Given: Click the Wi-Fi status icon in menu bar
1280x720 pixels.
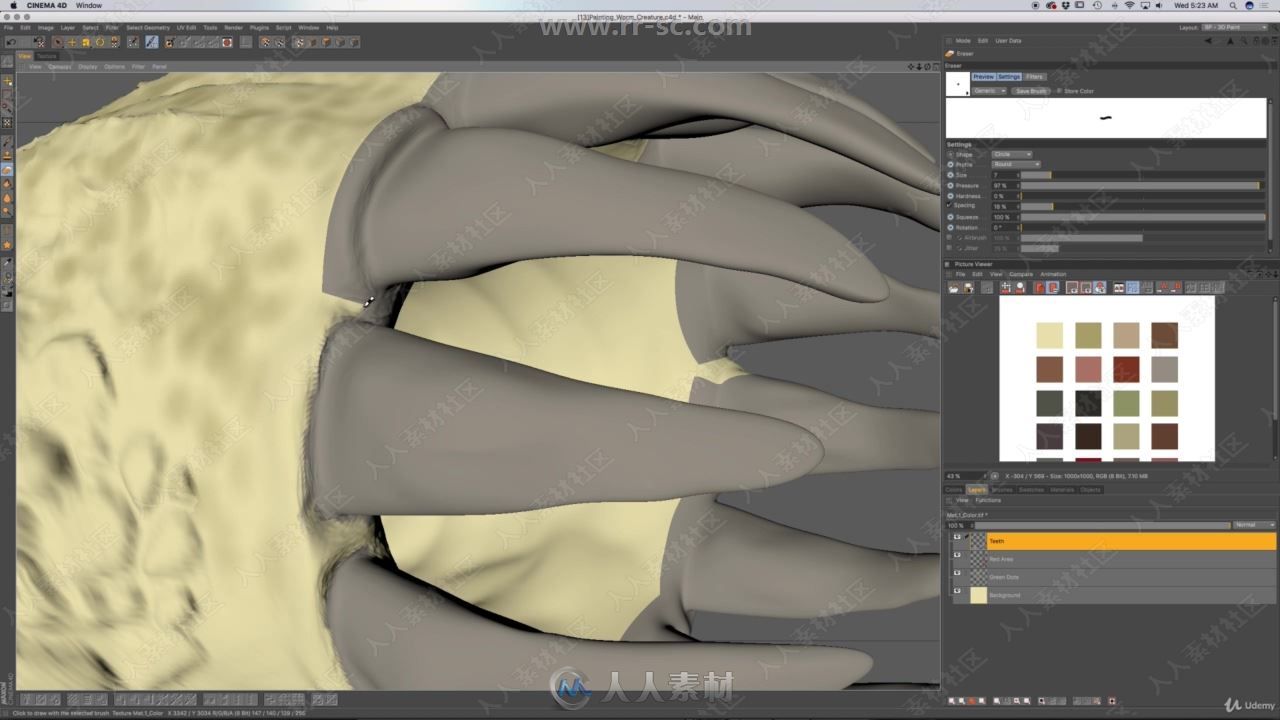Looking at the screenshot, I should click(1129, 5).
